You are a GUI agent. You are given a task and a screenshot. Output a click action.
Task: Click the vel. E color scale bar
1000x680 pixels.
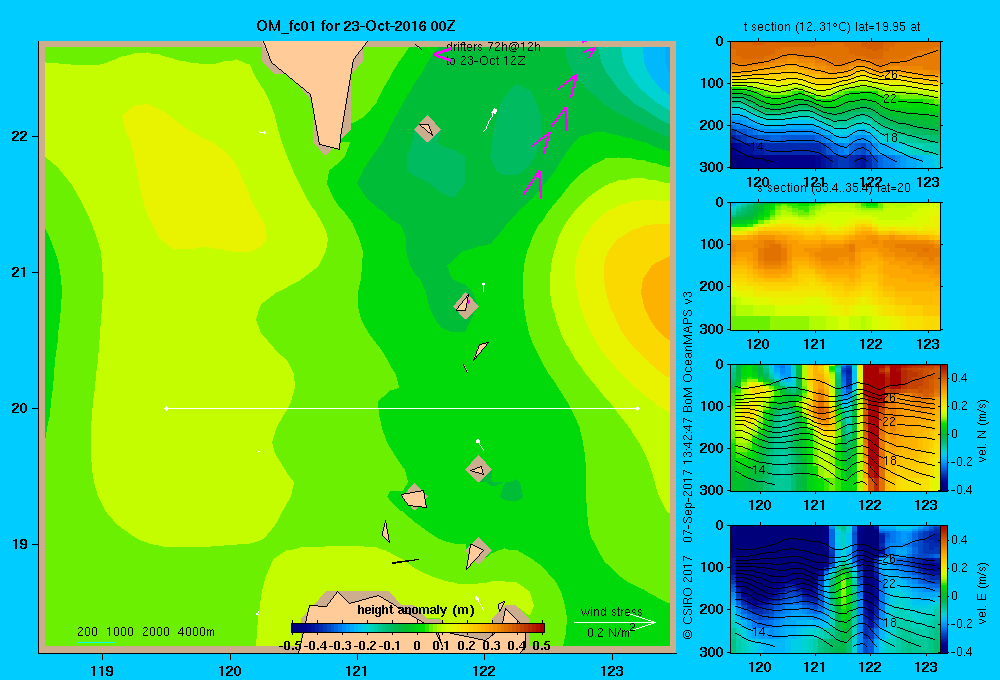click(945, 589)
